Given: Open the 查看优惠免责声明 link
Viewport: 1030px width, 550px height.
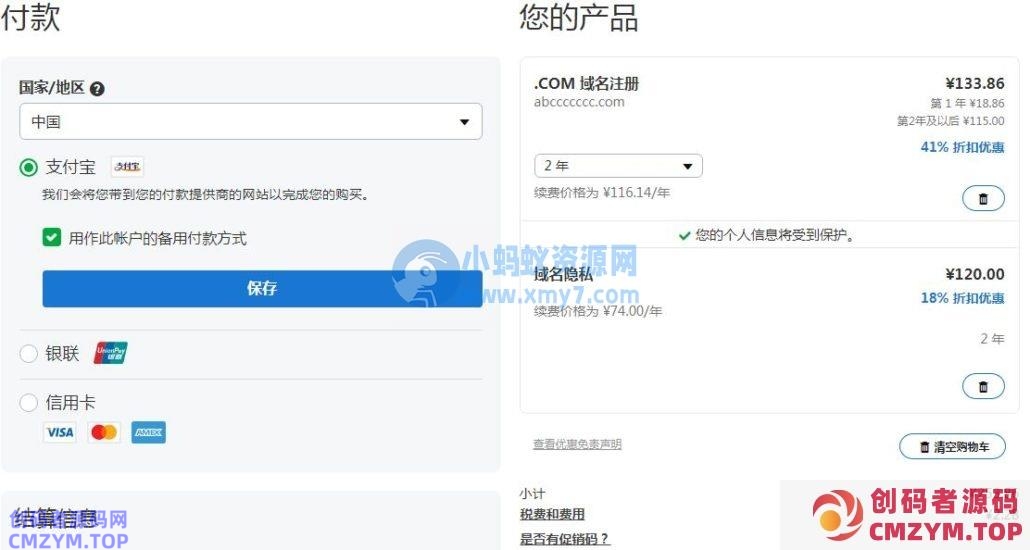Looking at the screenshot, I should 577,444.
